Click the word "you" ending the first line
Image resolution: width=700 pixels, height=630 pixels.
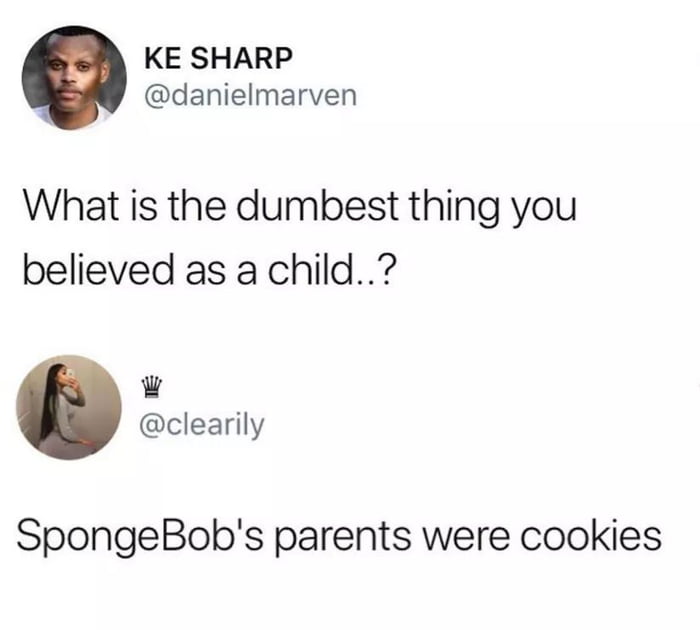[x=544, y=212]
